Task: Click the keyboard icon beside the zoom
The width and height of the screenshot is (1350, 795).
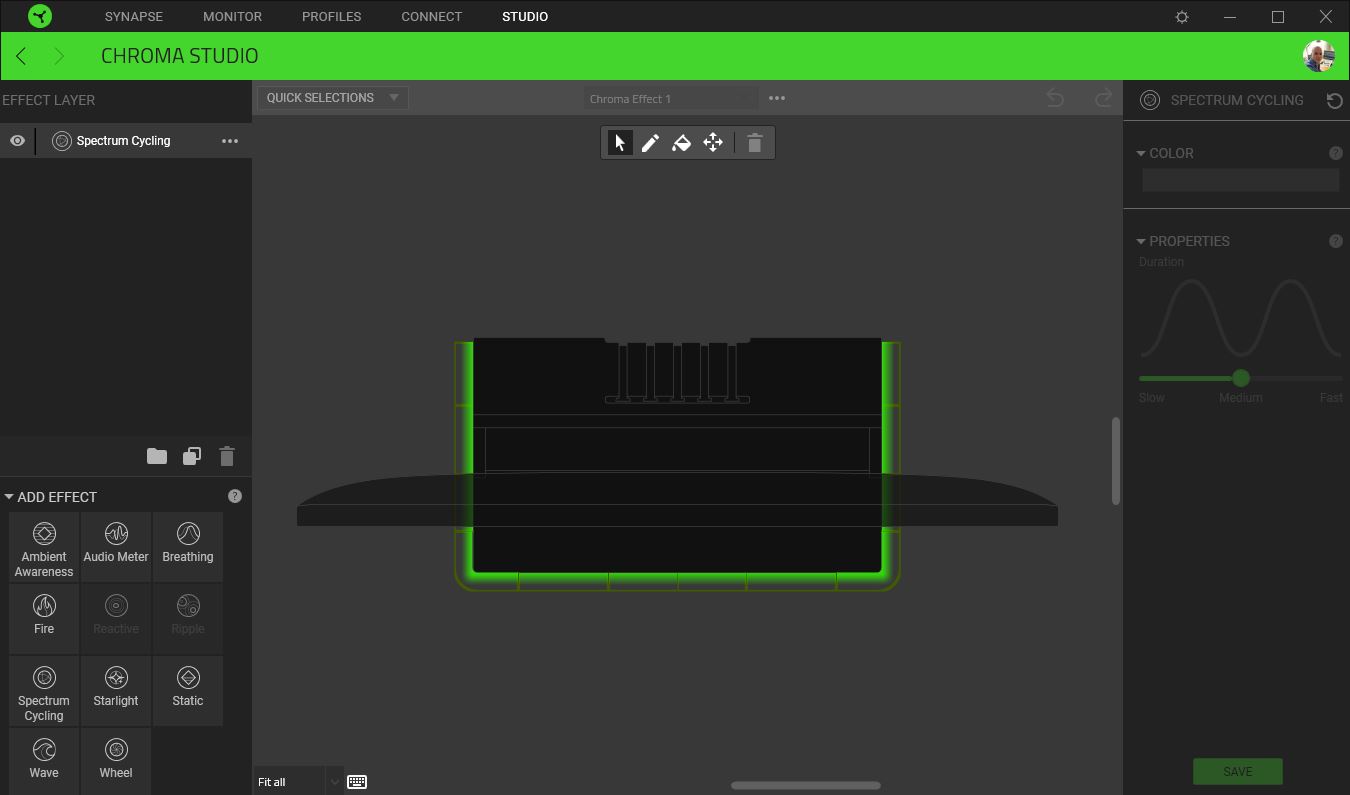Action: point(357,782)
